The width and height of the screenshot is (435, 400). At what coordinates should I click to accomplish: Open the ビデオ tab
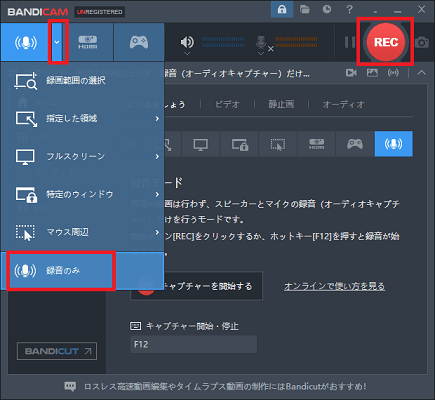pos(227,104)
